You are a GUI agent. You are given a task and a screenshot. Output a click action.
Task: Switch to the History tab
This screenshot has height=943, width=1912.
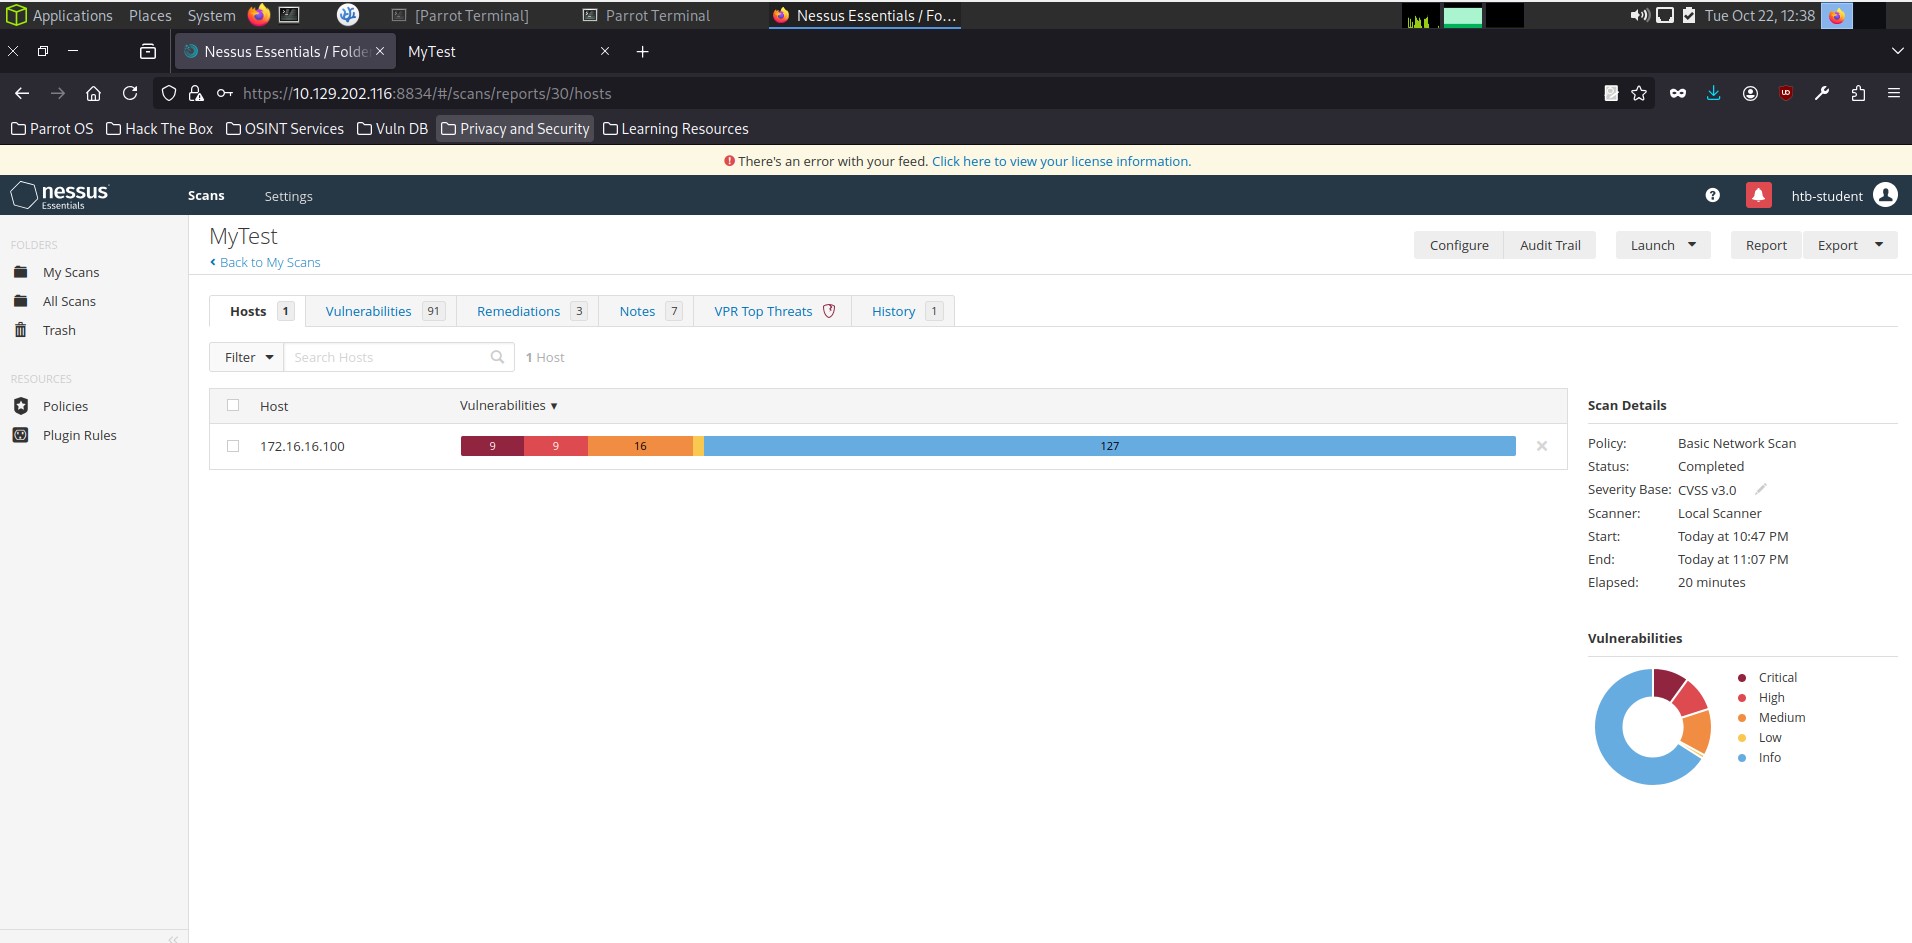coord(905,311)
